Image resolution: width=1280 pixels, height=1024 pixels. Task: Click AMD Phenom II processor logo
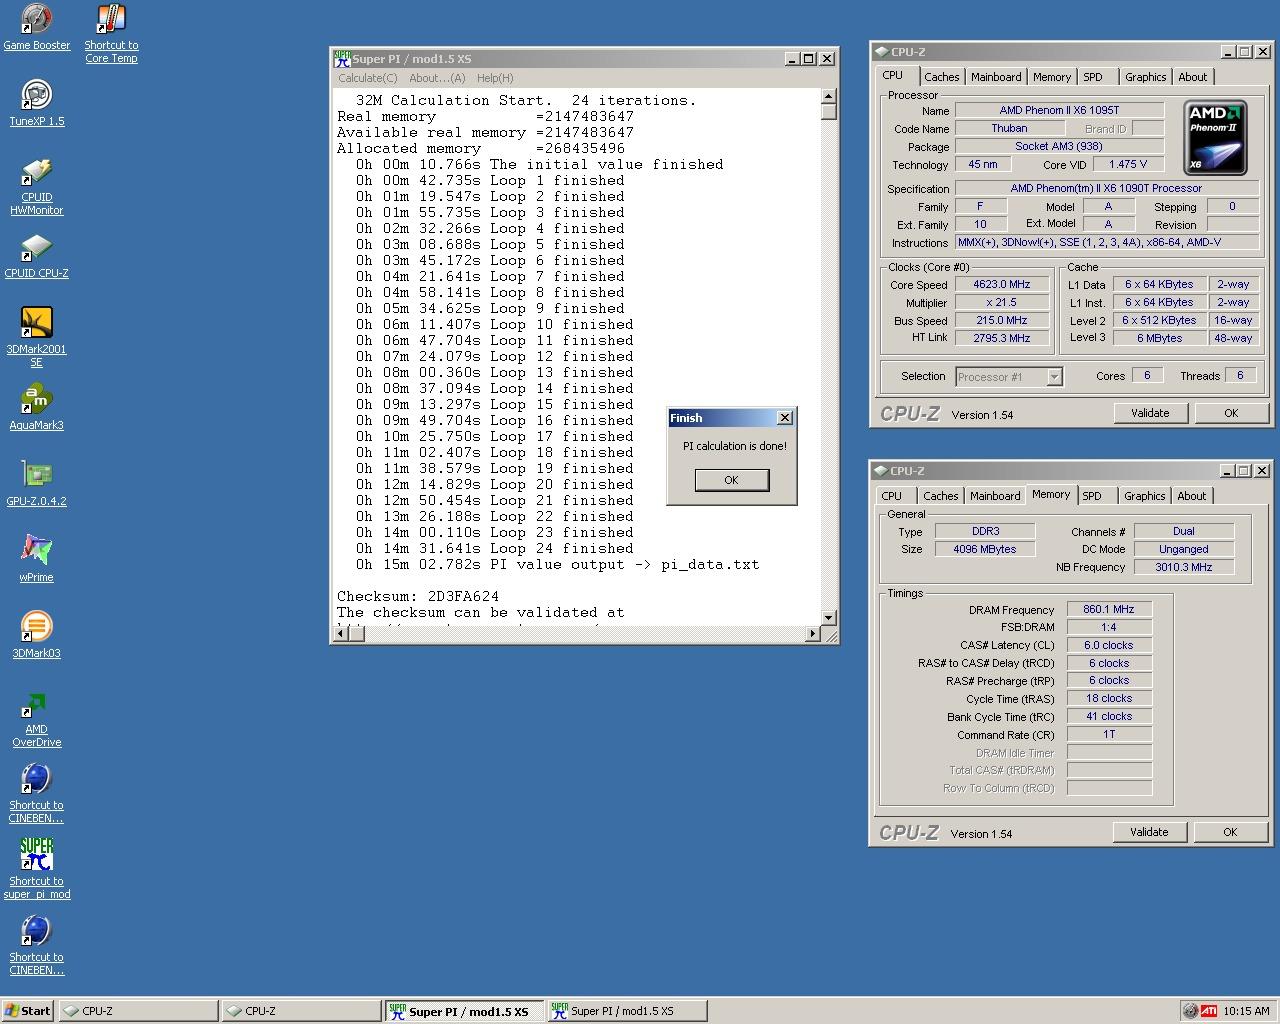click(x=1215, y=137)
